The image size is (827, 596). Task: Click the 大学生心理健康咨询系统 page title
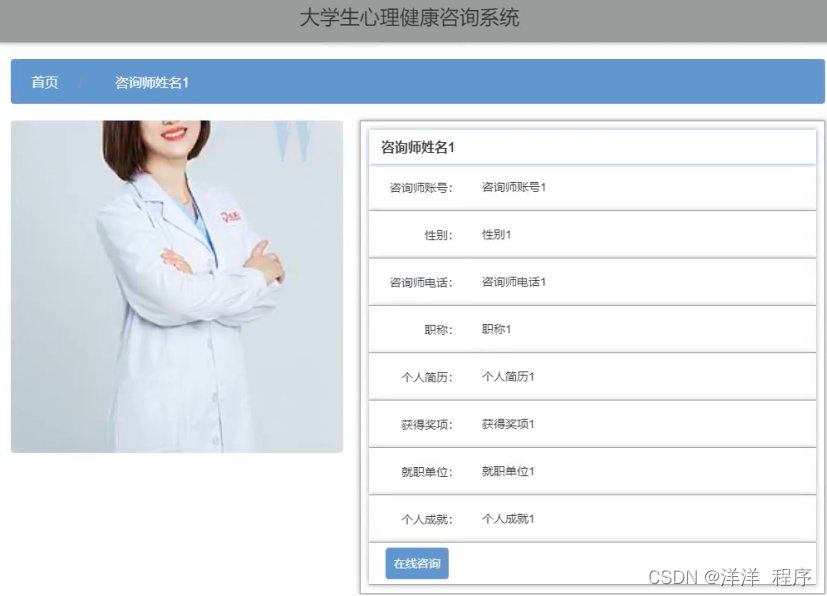click(409, 17)
